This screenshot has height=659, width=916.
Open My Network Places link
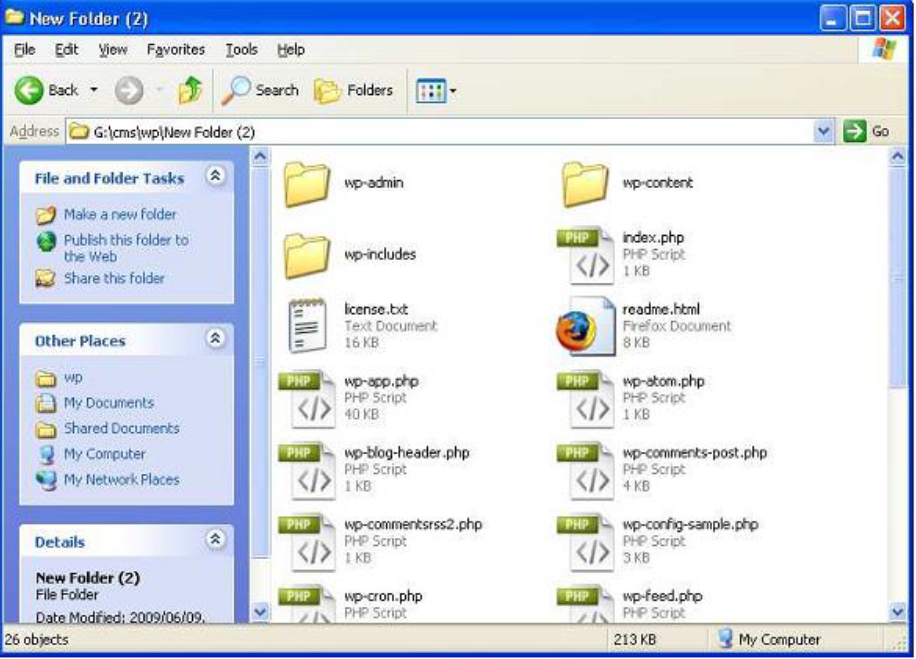point(122,480)
